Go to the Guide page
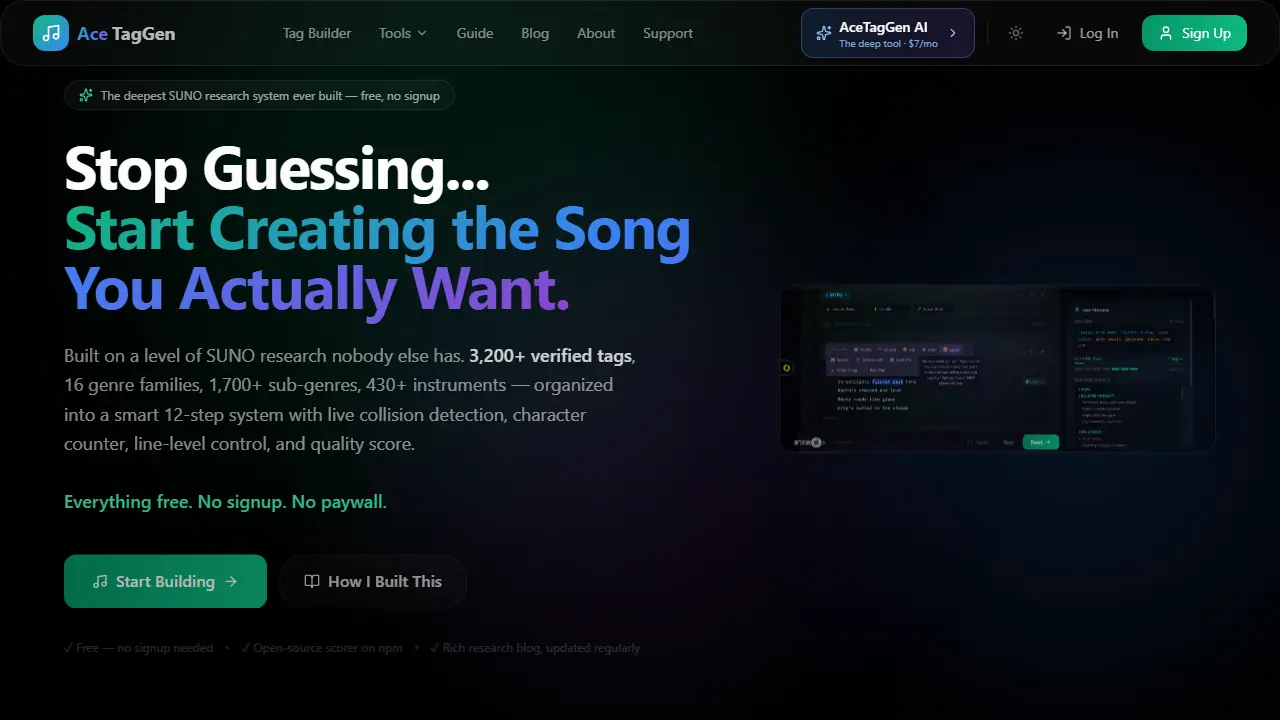This screenshot has width=1280, height=720. 475,33
